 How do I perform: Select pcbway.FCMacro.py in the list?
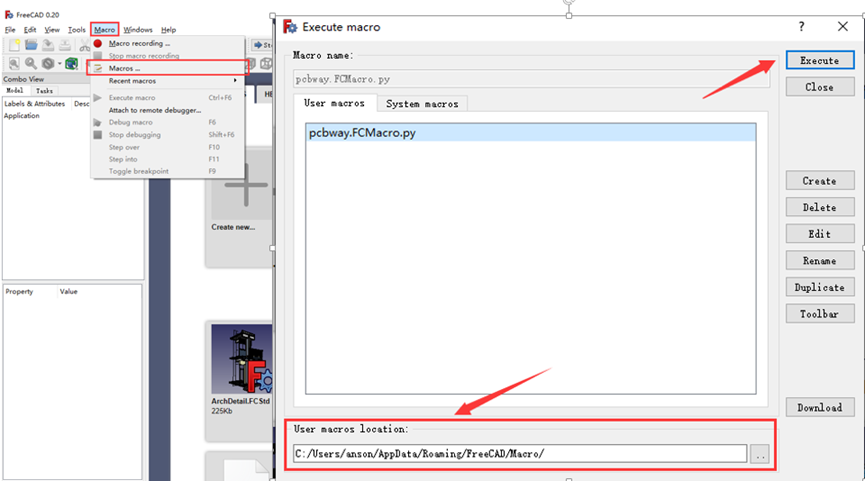click(x=530, y=132)
